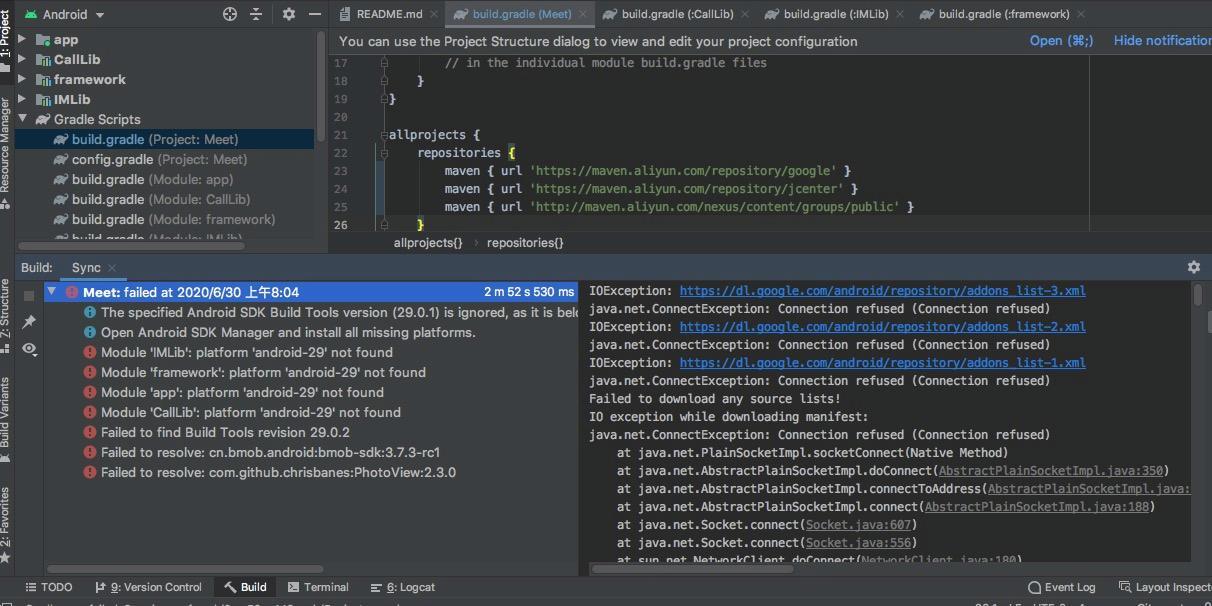This screenshot has width=1212, height=606.
Task: Open the Logcat tool window
Action: pyautogui.click(x=402, y=587)
